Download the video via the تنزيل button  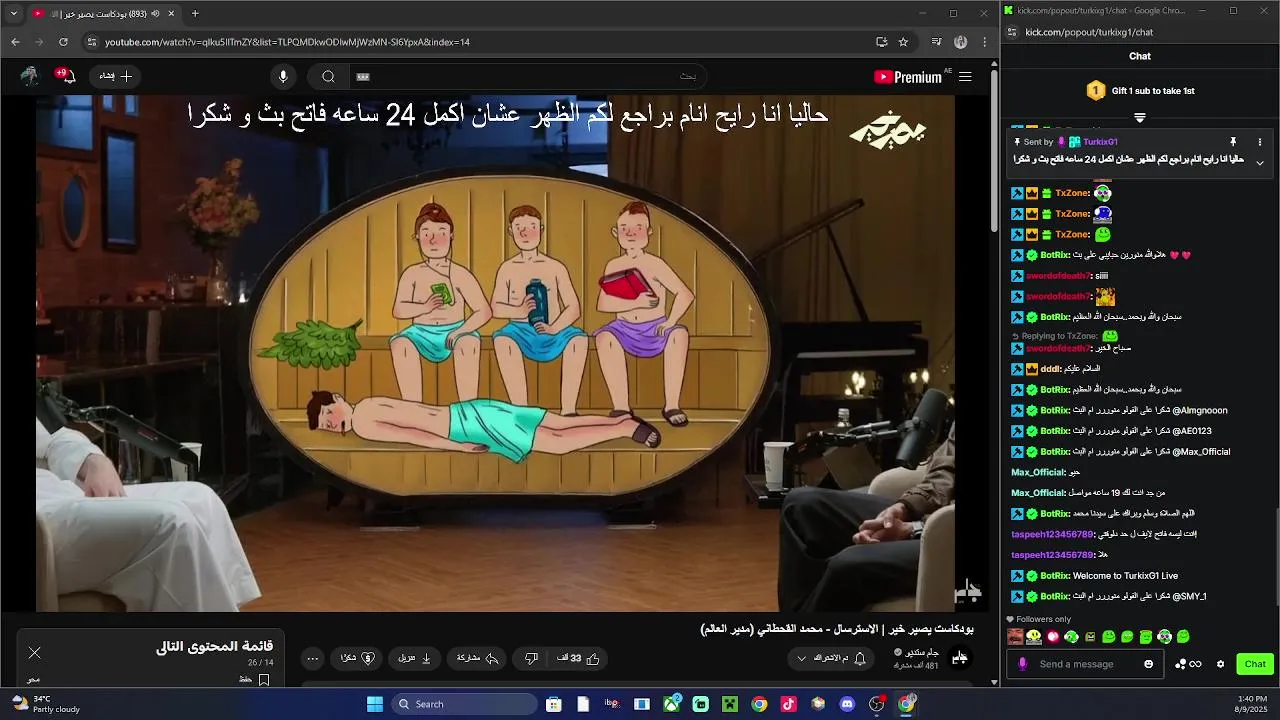pyautogui.click(x=414, y=658)
